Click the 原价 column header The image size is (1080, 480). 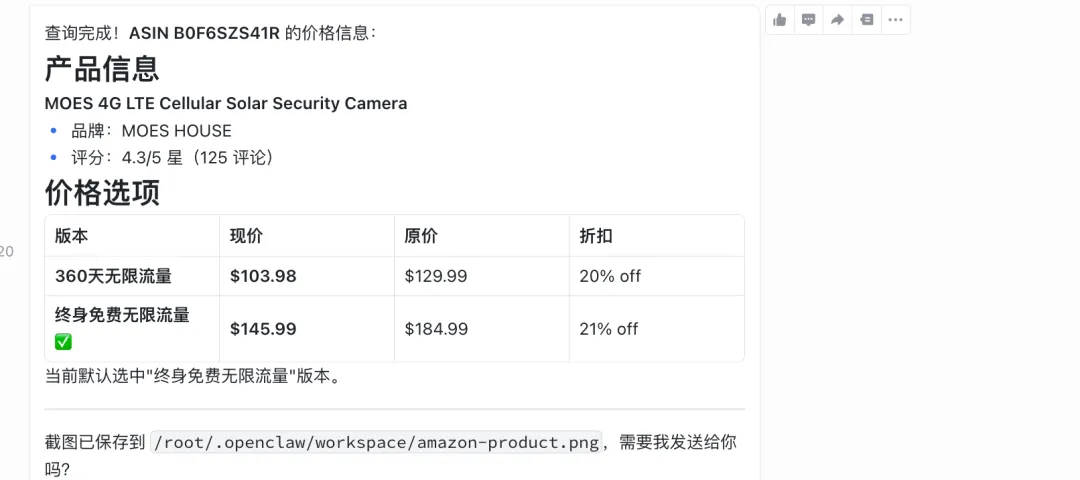(x=421, y=236)
